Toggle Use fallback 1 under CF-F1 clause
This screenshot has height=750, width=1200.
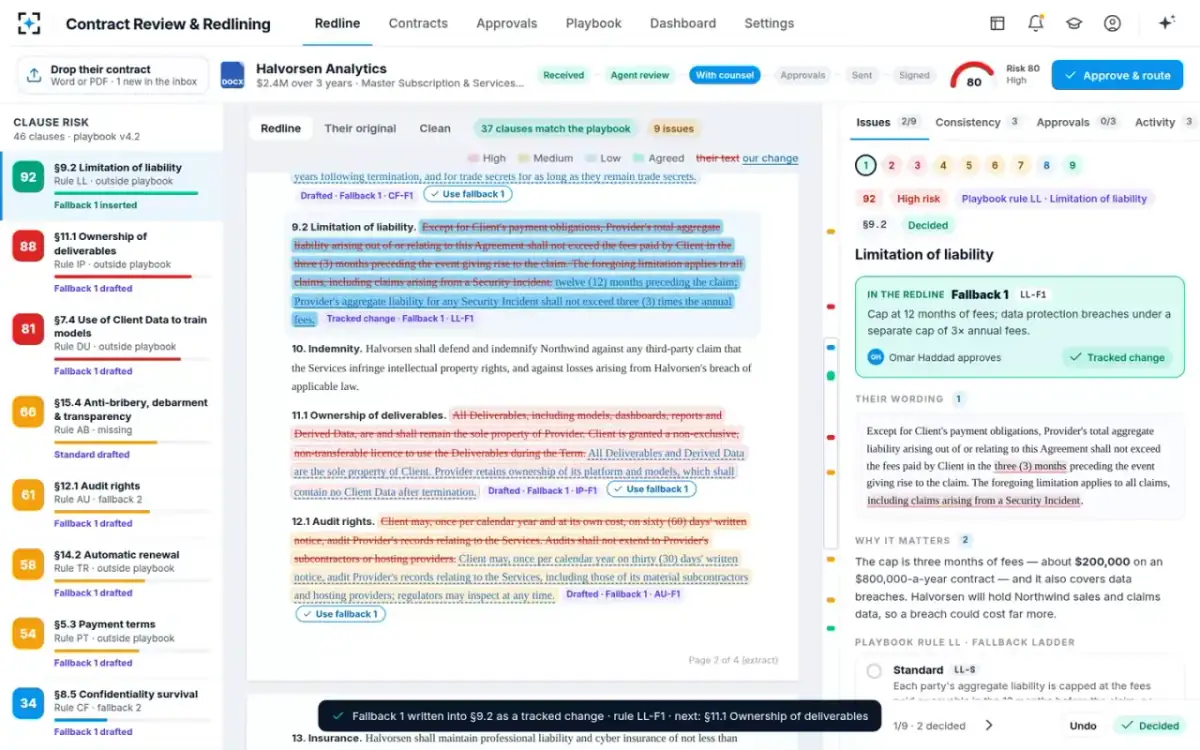[468, 194]
